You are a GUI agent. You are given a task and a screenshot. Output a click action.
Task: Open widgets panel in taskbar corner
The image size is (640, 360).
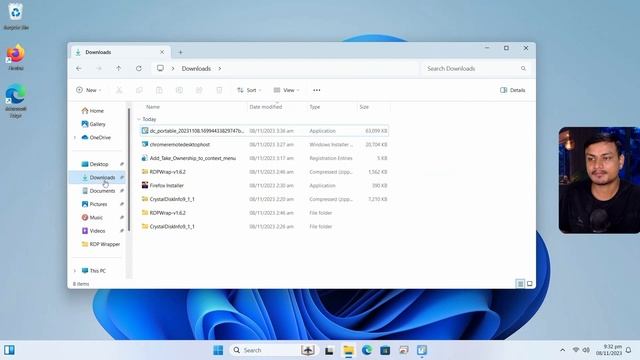click(9, 350)
